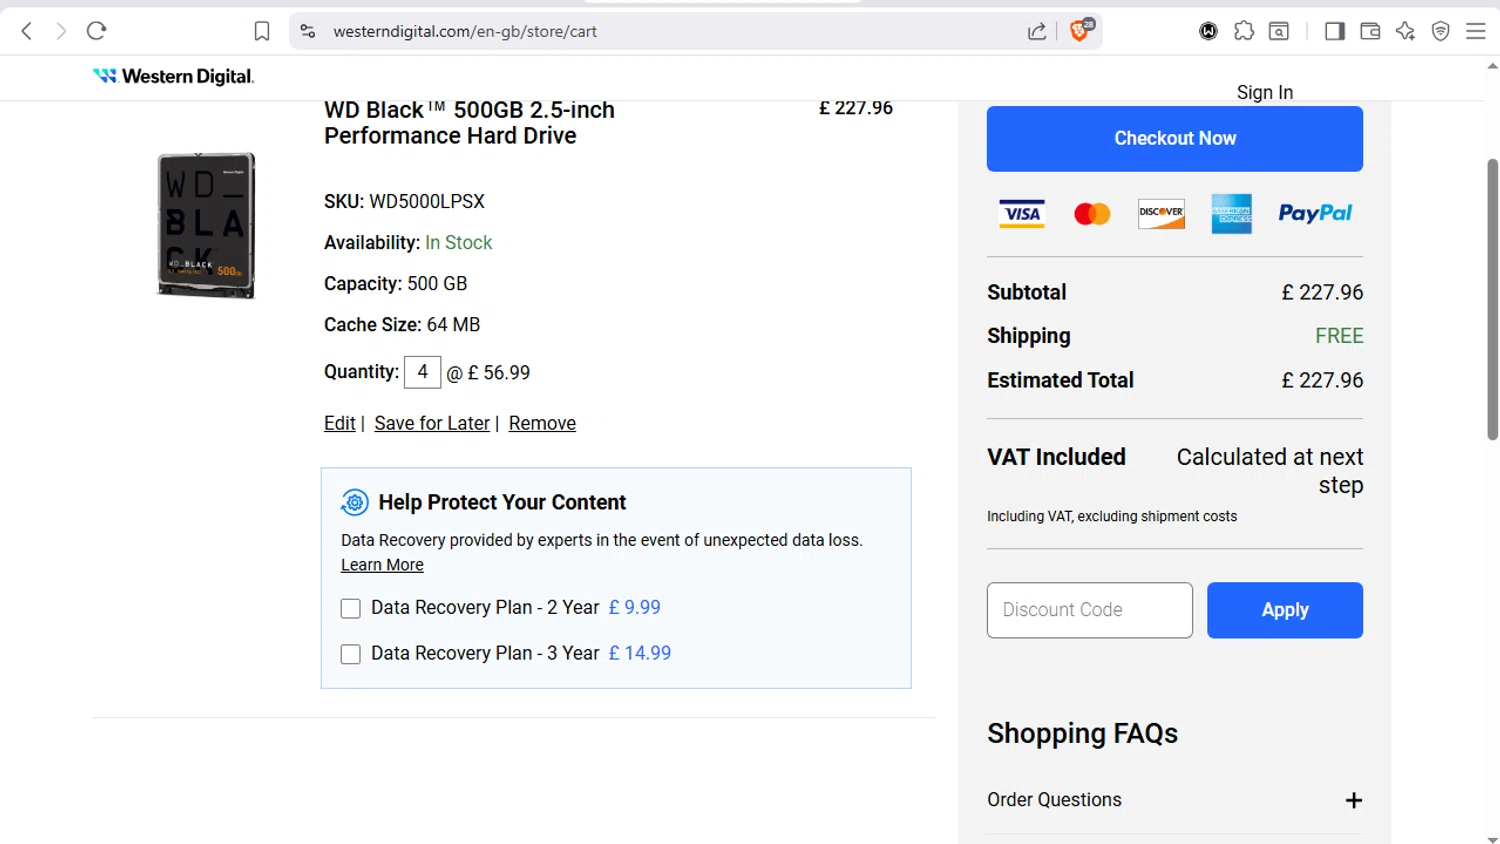1500x844 pixels.
Task: Open the browser main menu
Action: pos(1476,31)
